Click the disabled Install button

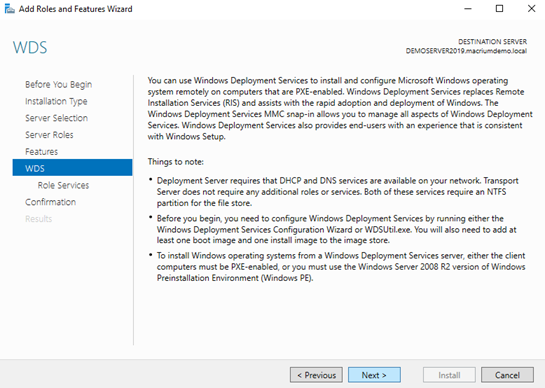point(449,375)
